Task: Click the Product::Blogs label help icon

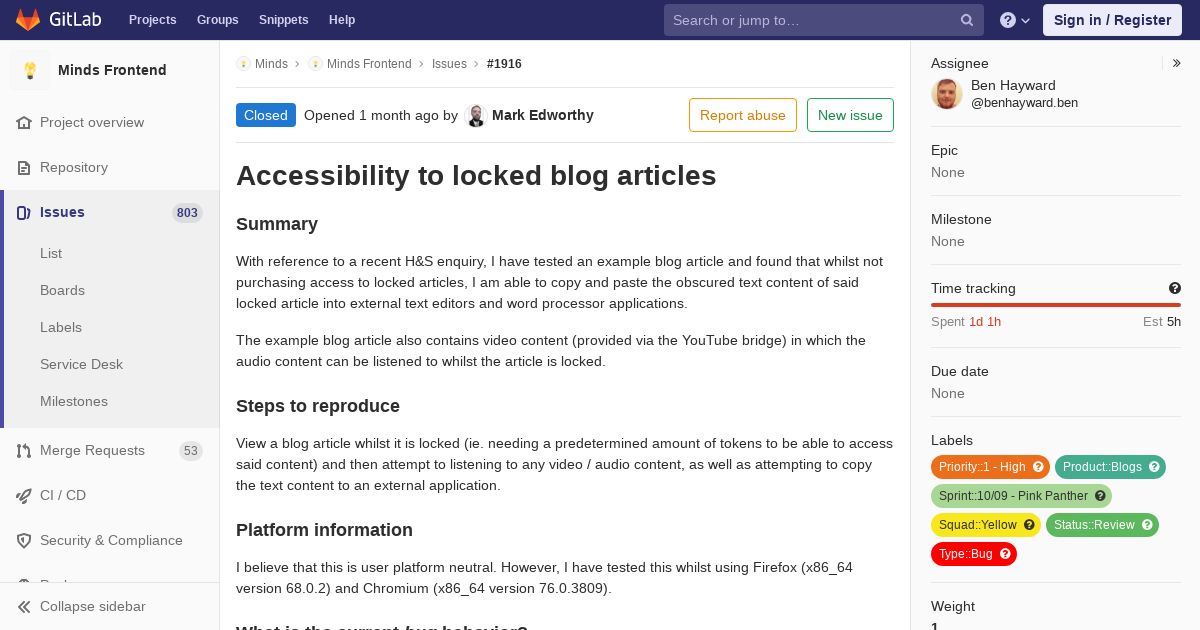Action: pos(1154,467)
